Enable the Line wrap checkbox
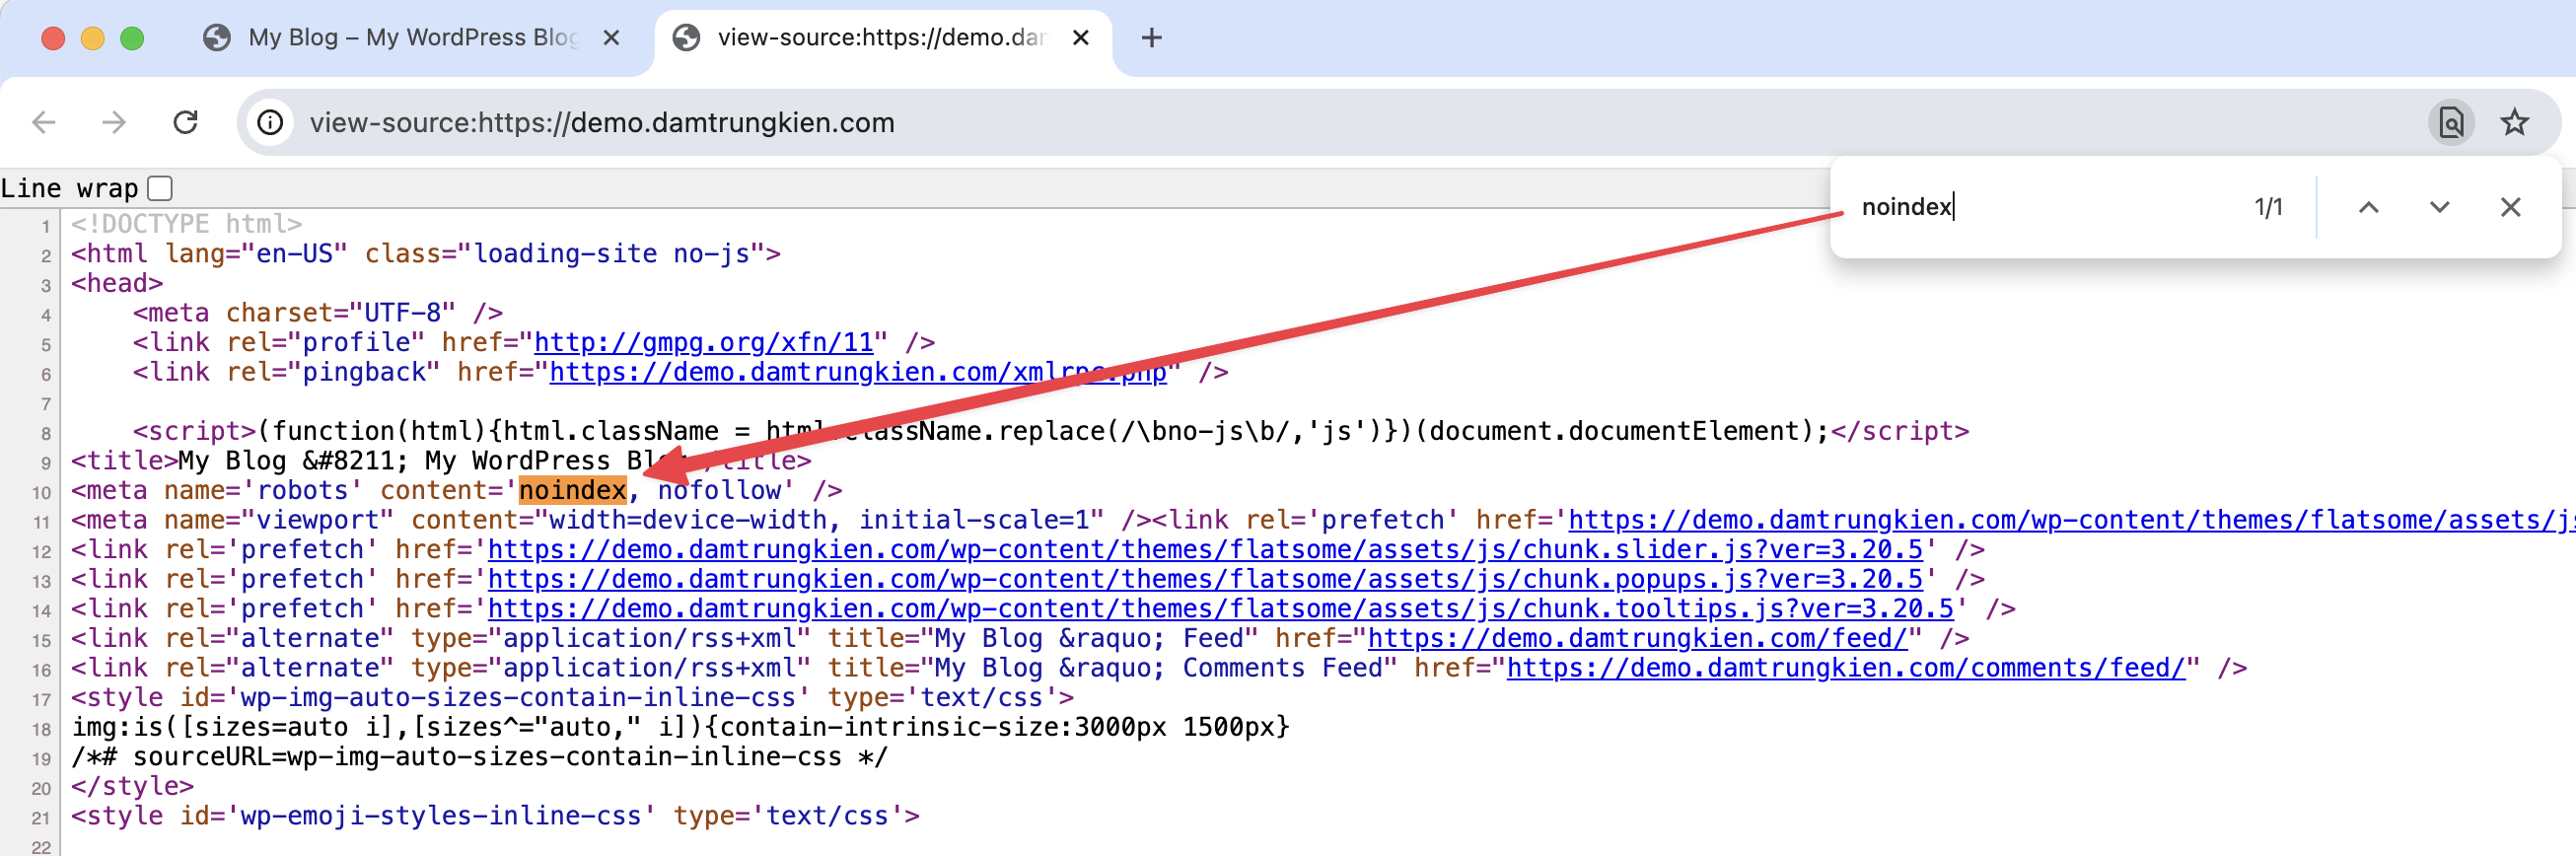The height and width of the screenshot is (856, 2576). pyautogui.click(x=160, y=188)
